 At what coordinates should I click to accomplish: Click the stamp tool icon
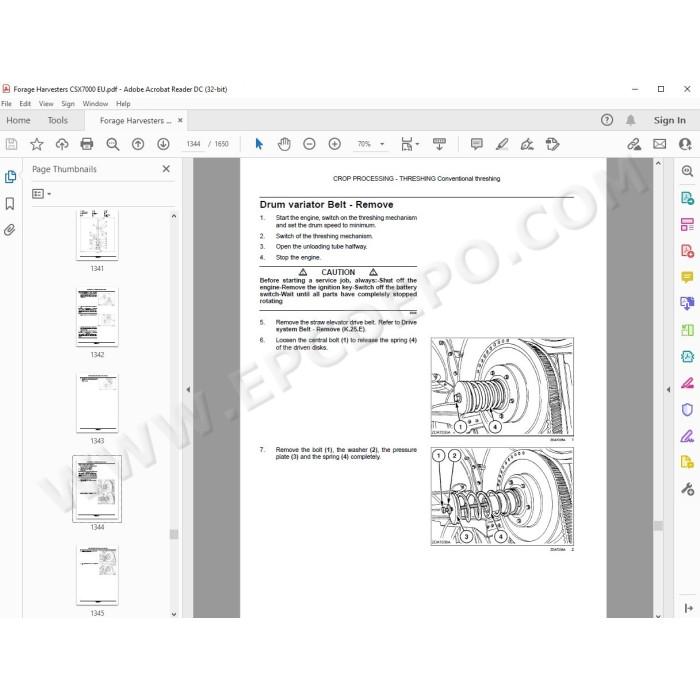click(x=553, y=144)
